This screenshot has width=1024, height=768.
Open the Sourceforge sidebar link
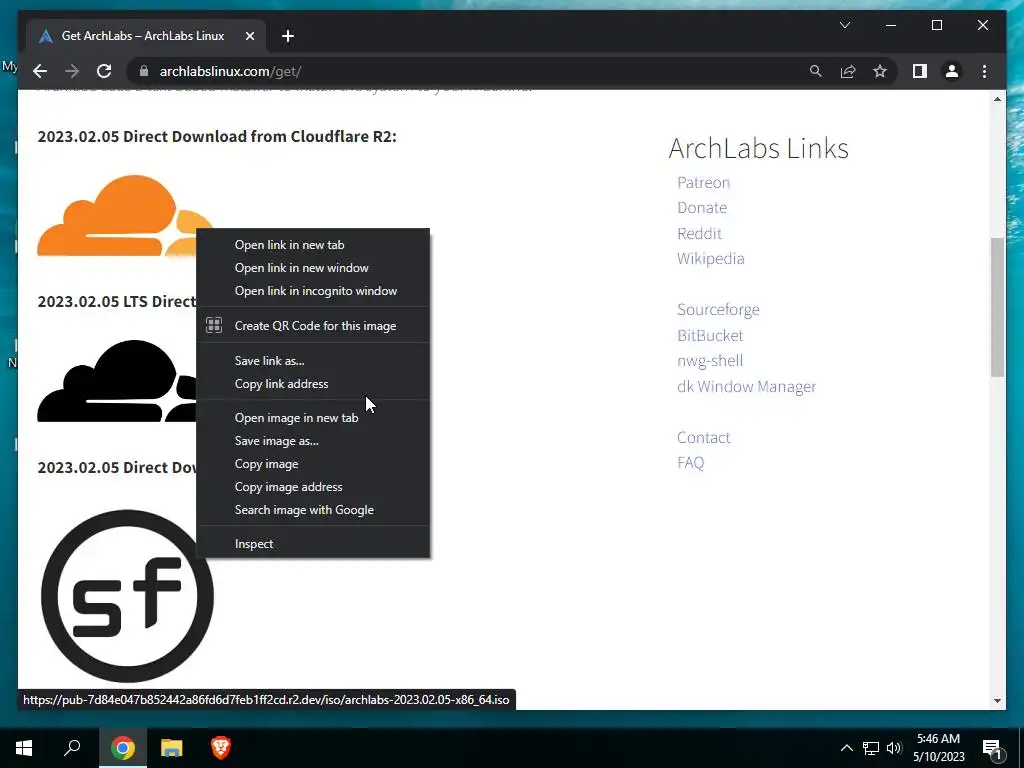[718, 310]
